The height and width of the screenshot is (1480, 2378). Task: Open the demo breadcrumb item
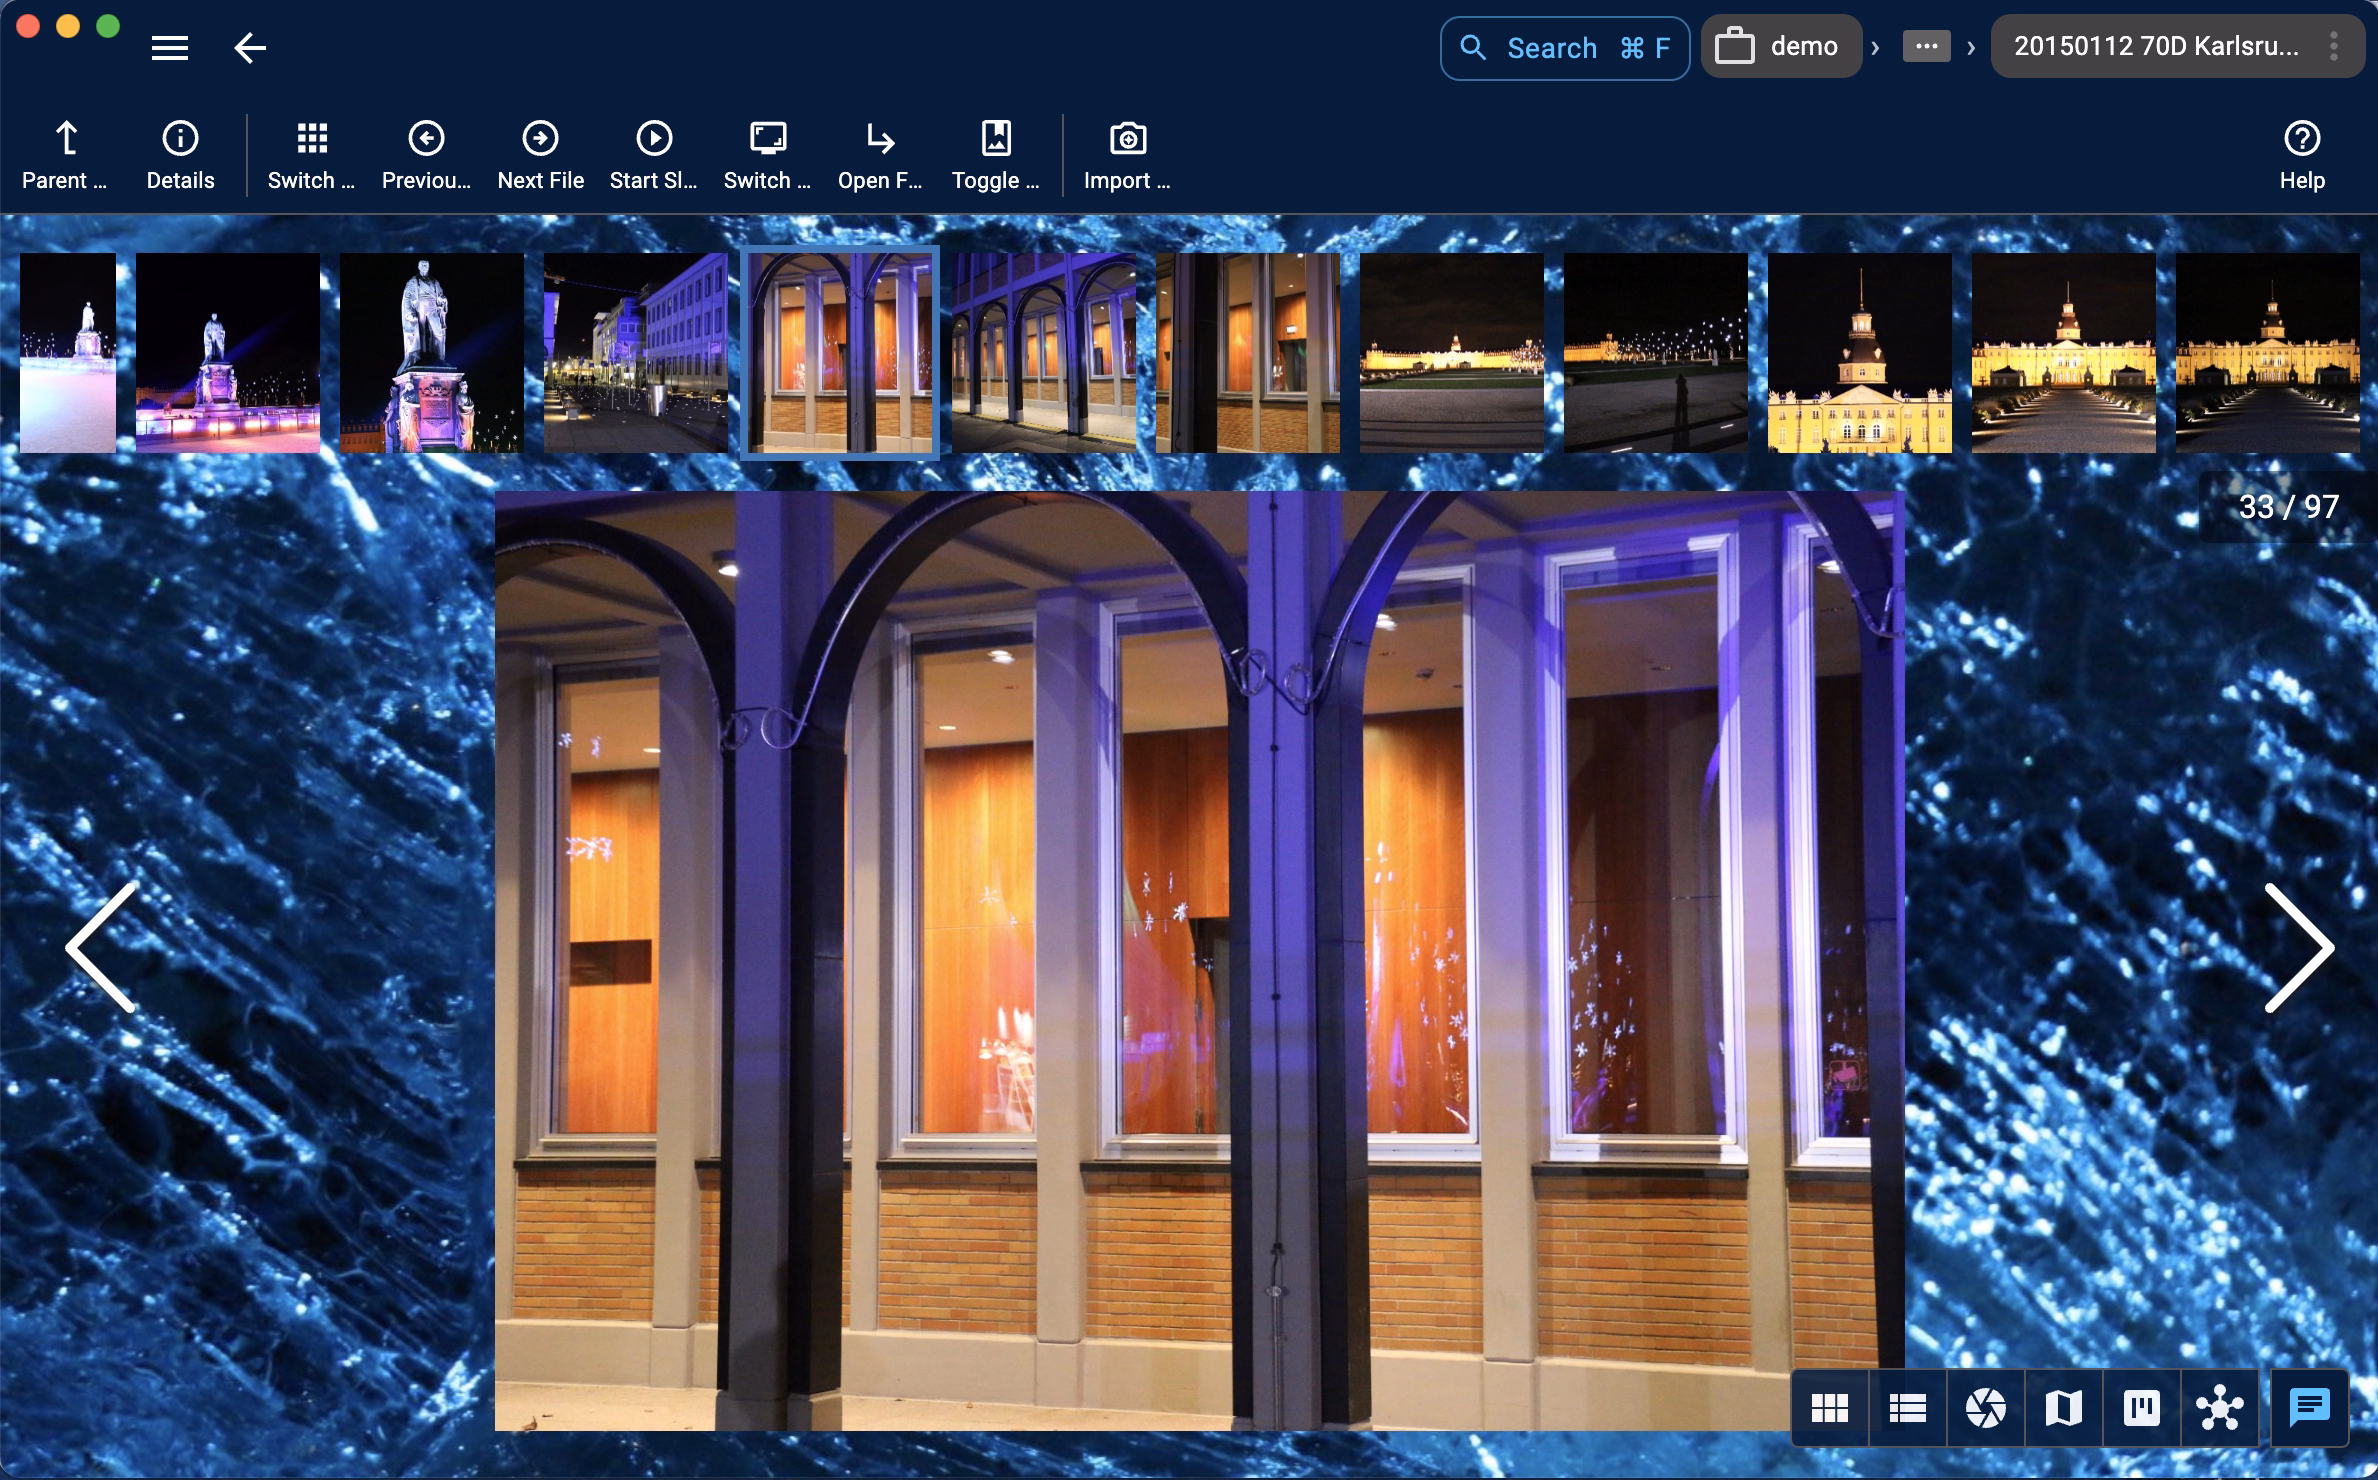click(1781, 45)
